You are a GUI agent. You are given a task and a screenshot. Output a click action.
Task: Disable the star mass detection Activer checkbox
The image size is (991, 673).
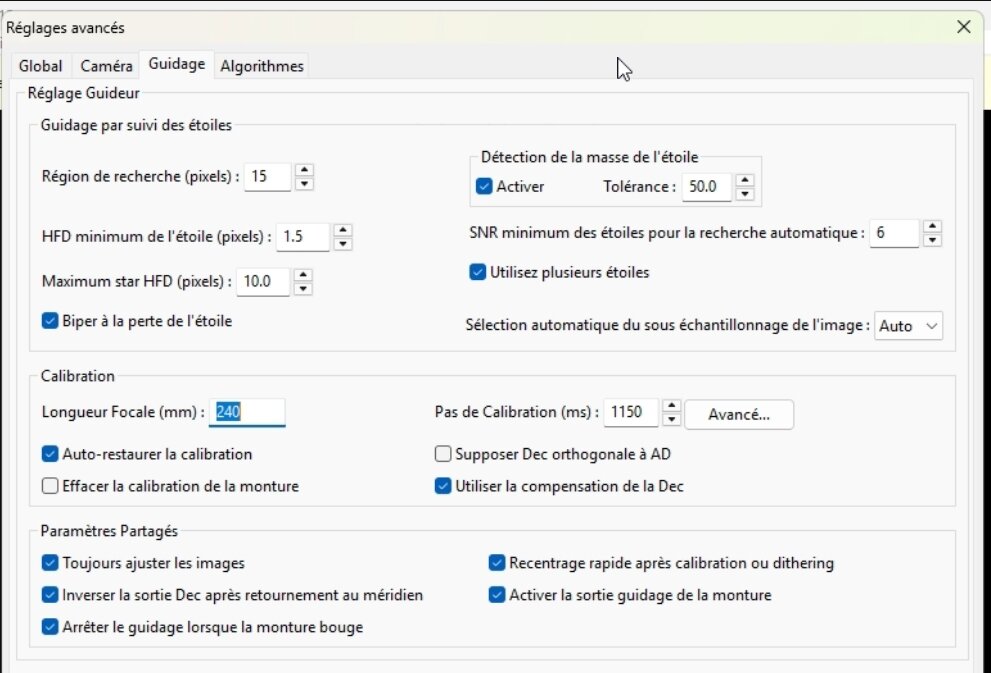[x=485, y=186]
